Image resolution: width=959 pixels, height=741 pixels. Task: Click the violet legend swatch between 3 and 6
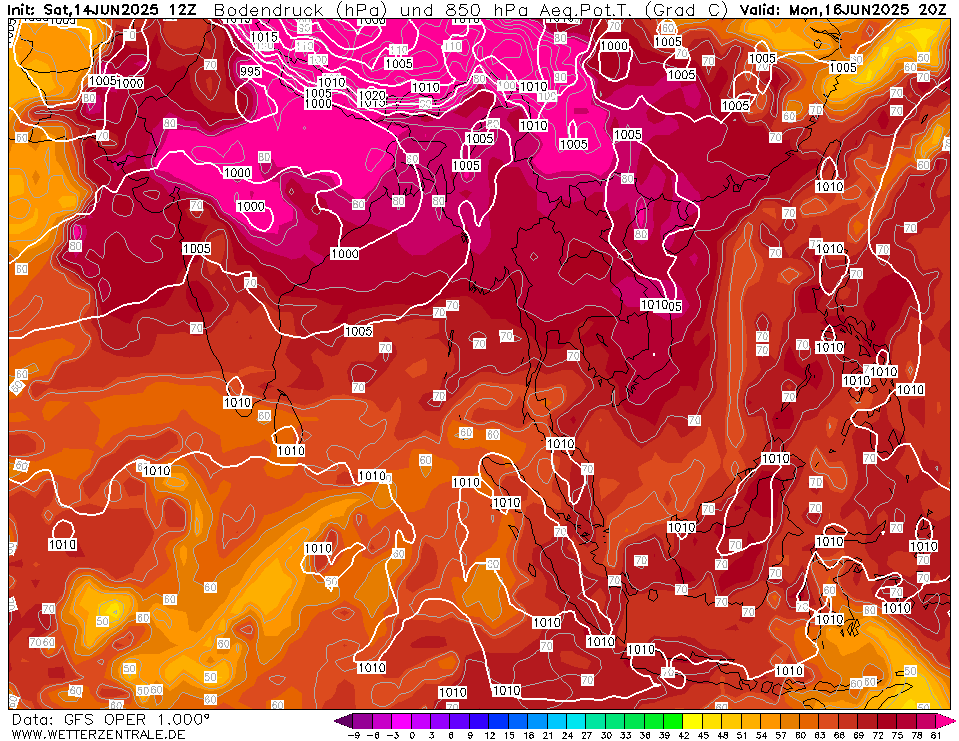point(441,721)
